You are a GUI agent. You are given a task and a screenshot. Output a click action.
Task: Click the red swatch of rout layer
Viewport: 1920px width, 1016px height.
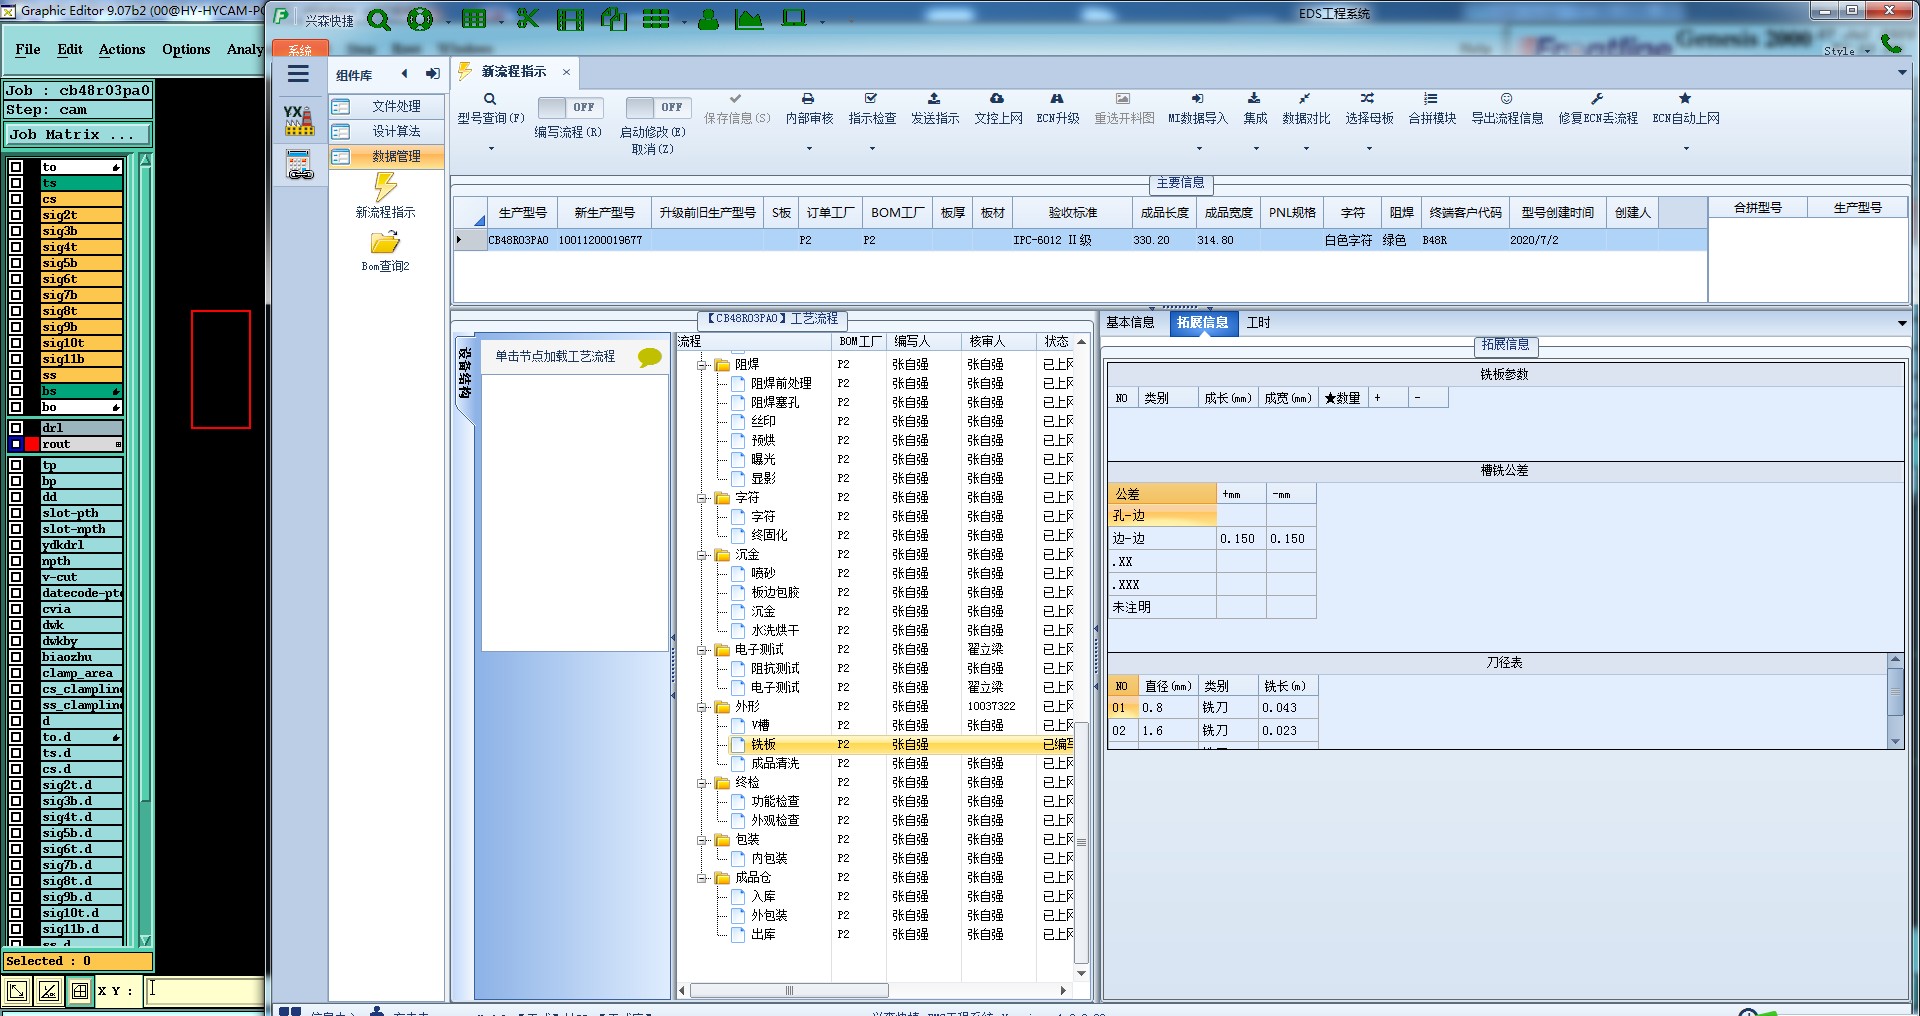click(32, 444)
